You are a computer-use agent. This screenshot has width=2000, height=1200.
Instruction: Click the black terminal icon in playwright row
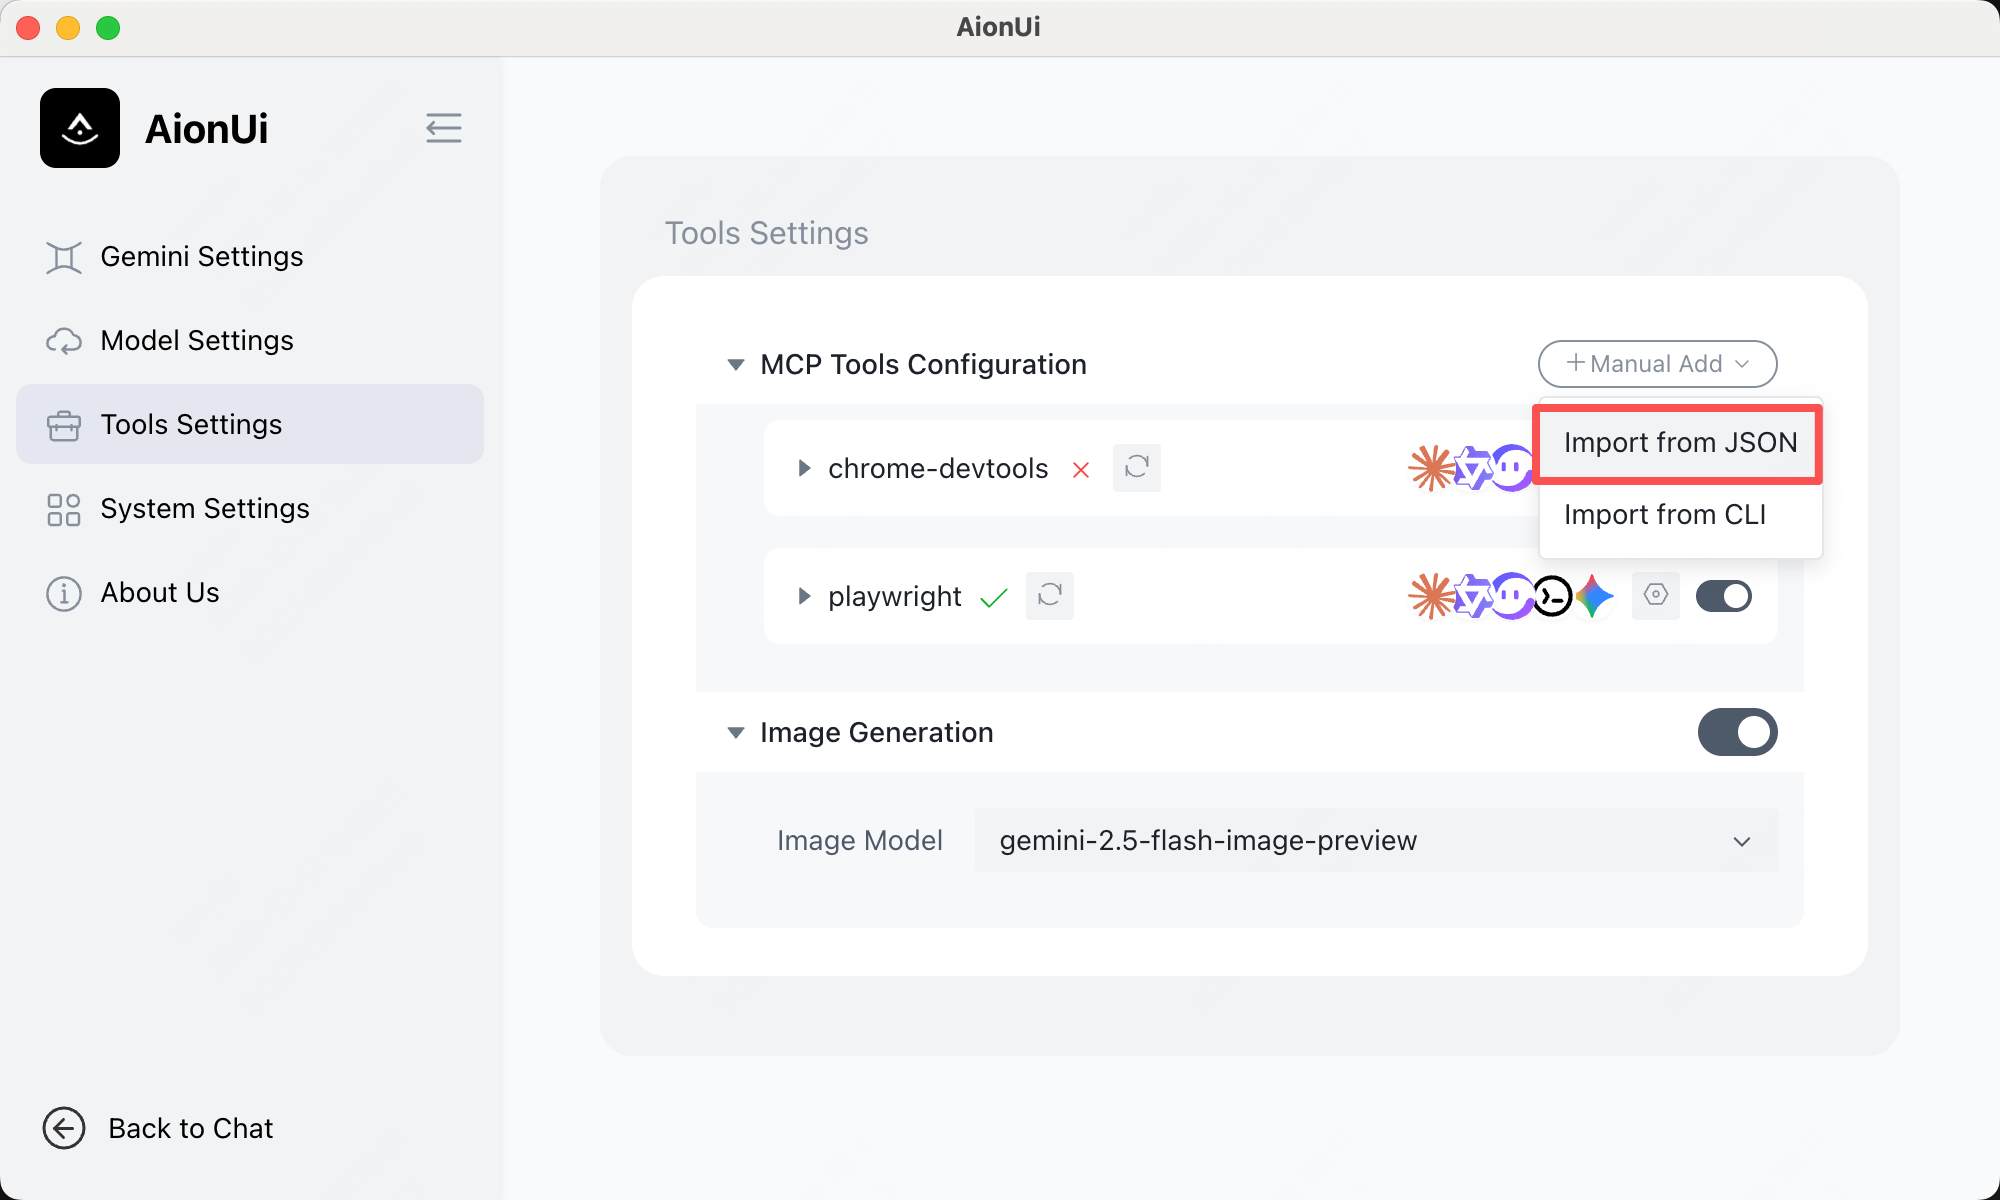(x=1553, y=597)
